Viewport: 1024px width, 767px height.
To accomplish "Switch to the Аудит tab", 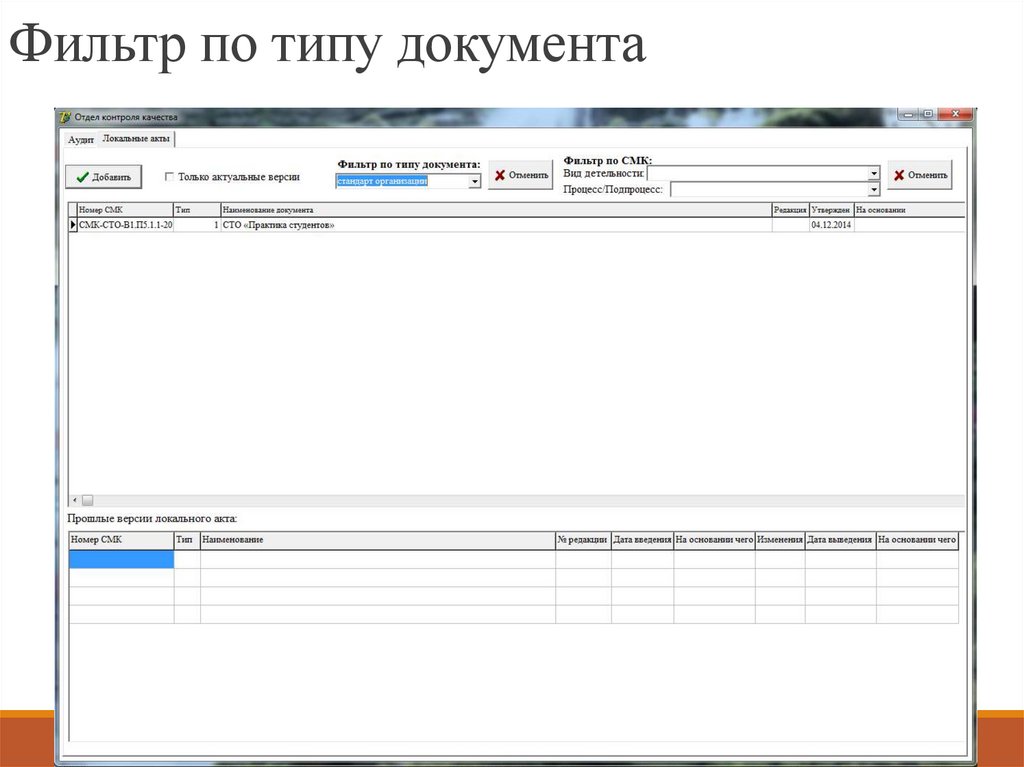I will 81,140.
